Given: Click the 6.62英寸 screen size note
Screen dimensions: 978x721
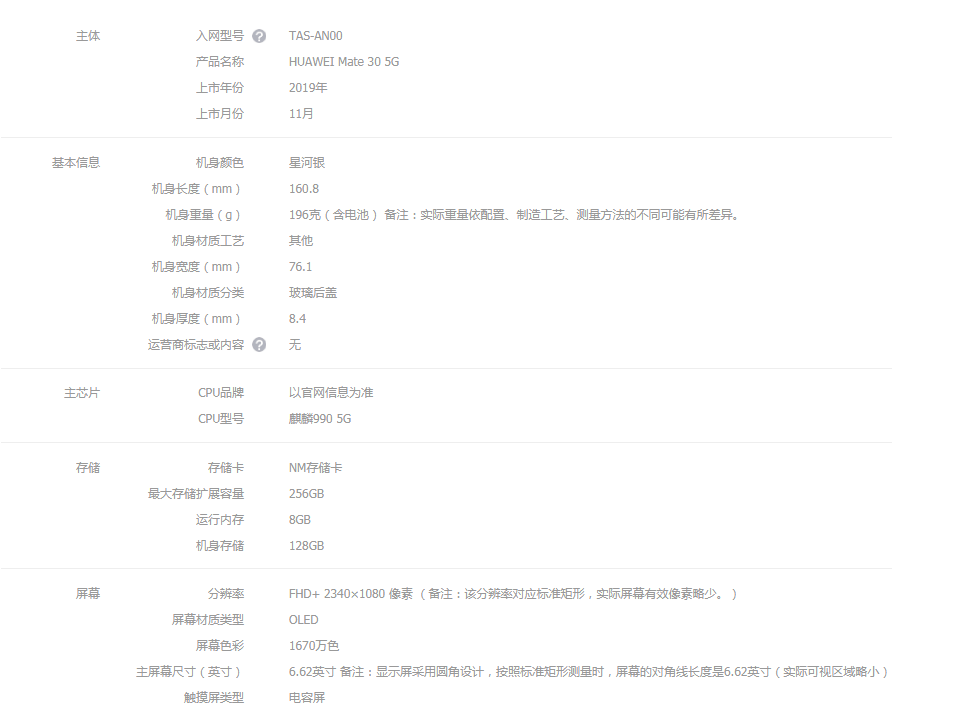Looking at the screenshot, I should pyautogui.click(x=588, y=672).
